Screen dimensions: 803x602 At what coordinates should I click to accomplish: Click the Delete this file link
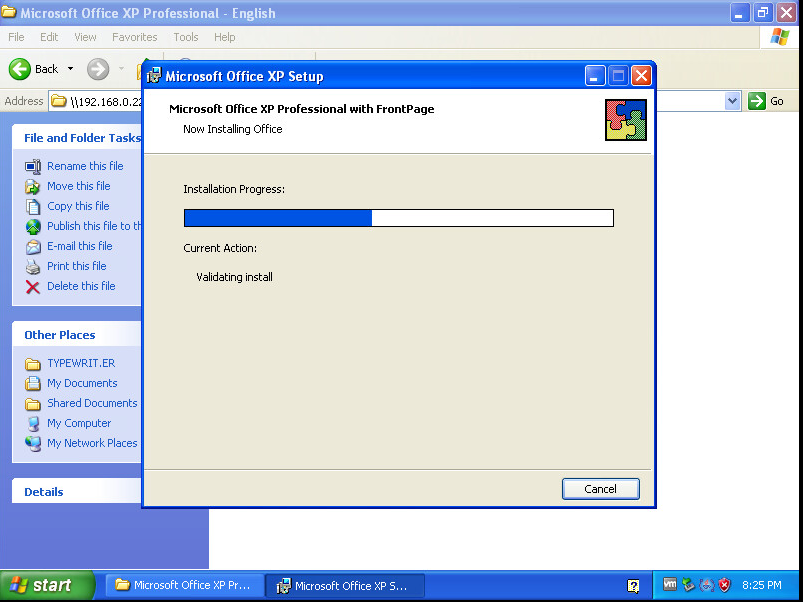click(x=81, y=286)
